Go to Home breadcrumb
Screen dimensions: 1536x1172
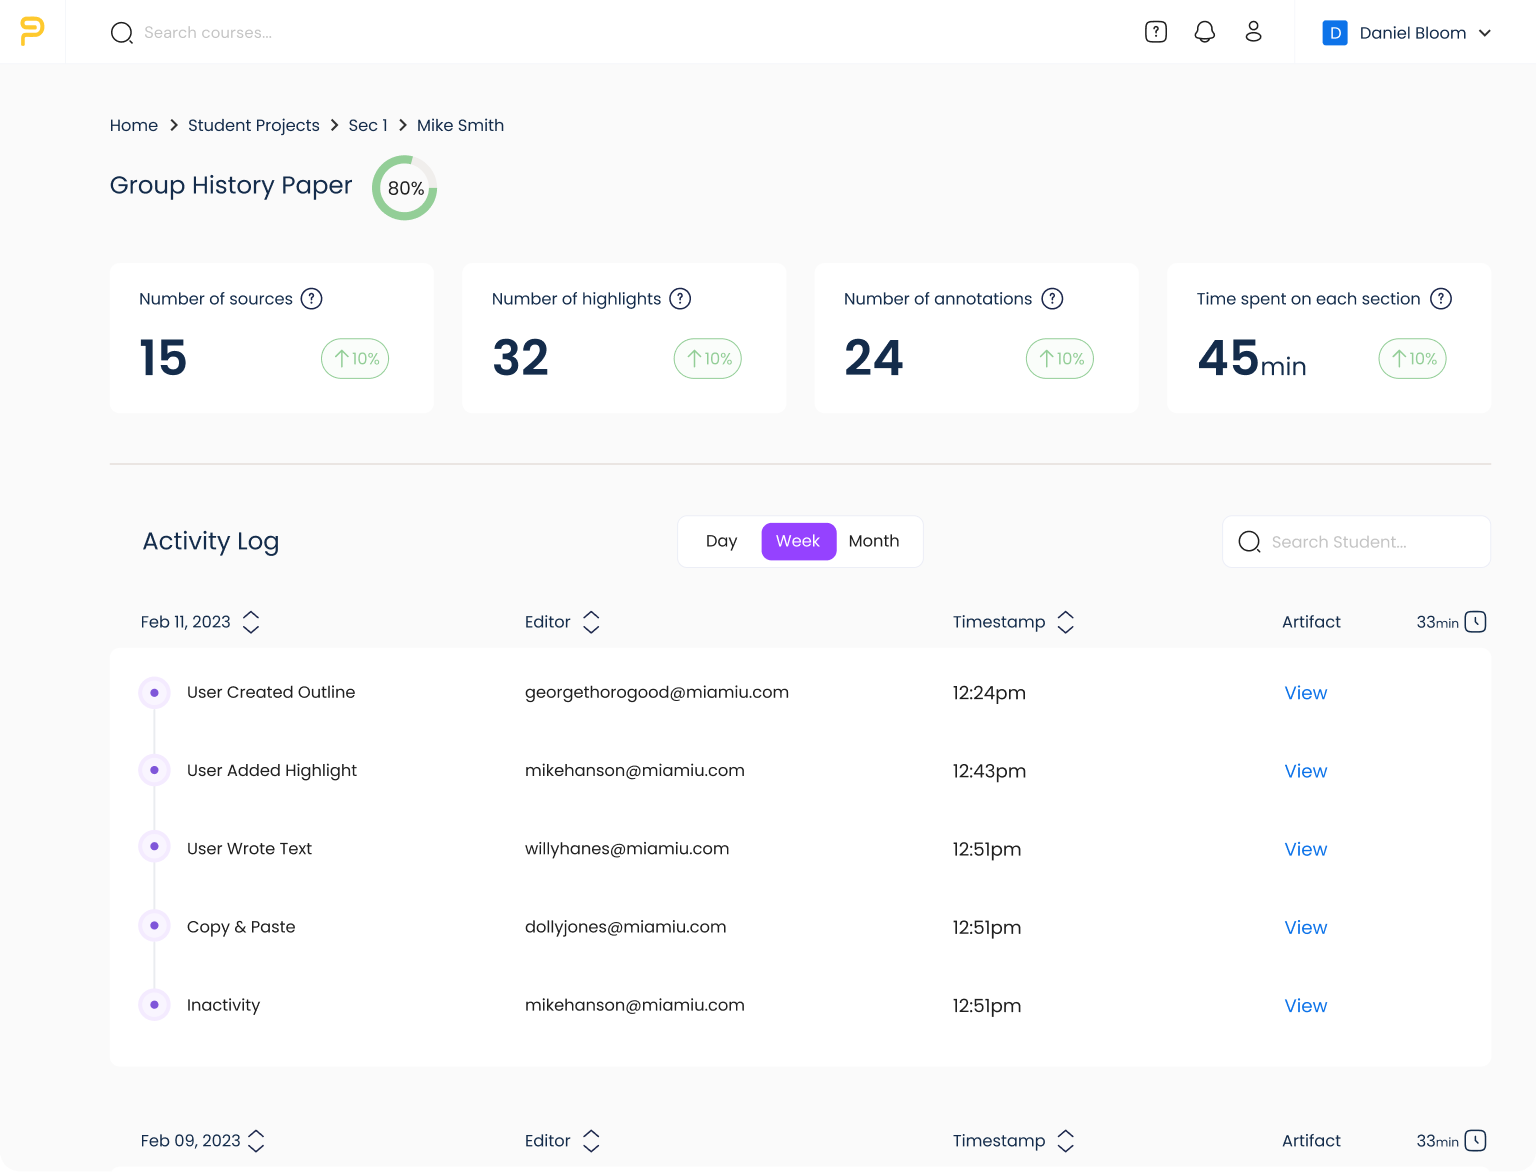(134, 125)
